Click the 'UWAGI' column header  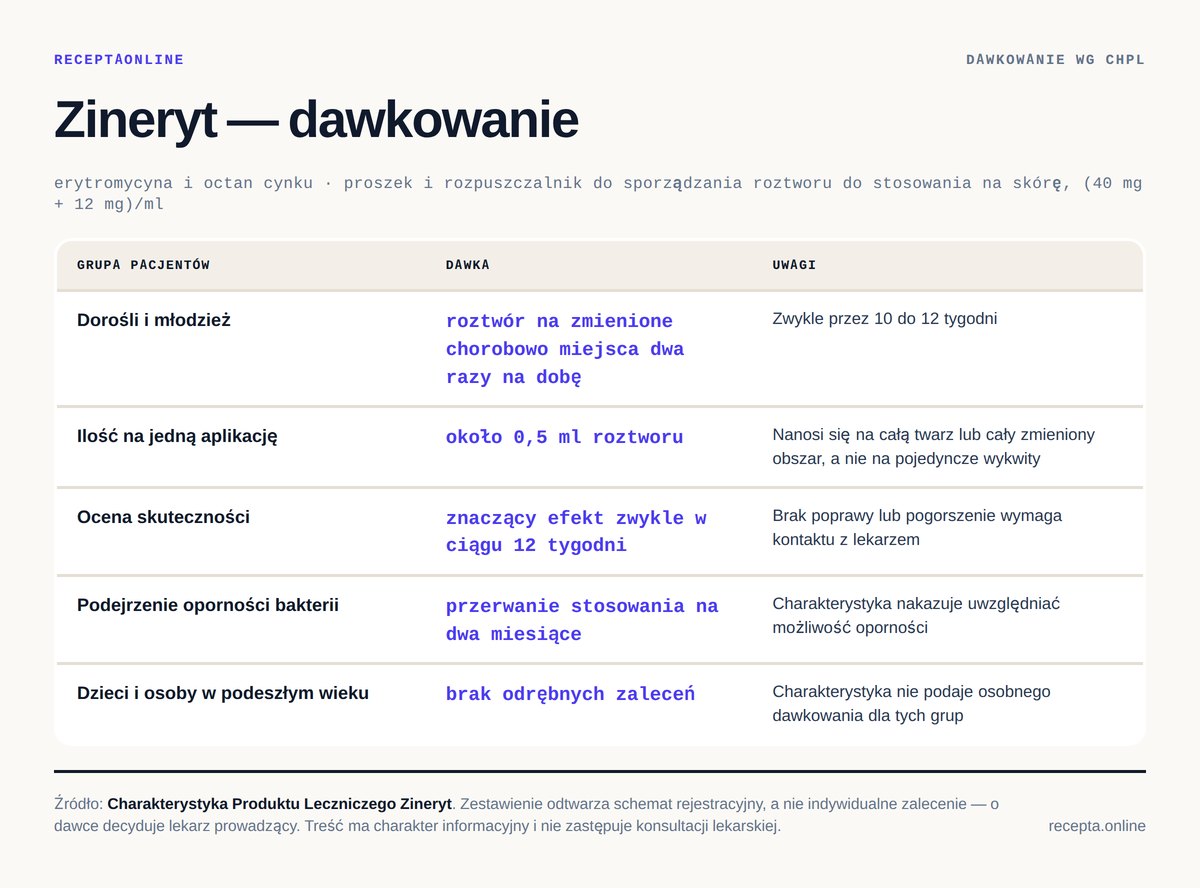click(x=794, y=265)
